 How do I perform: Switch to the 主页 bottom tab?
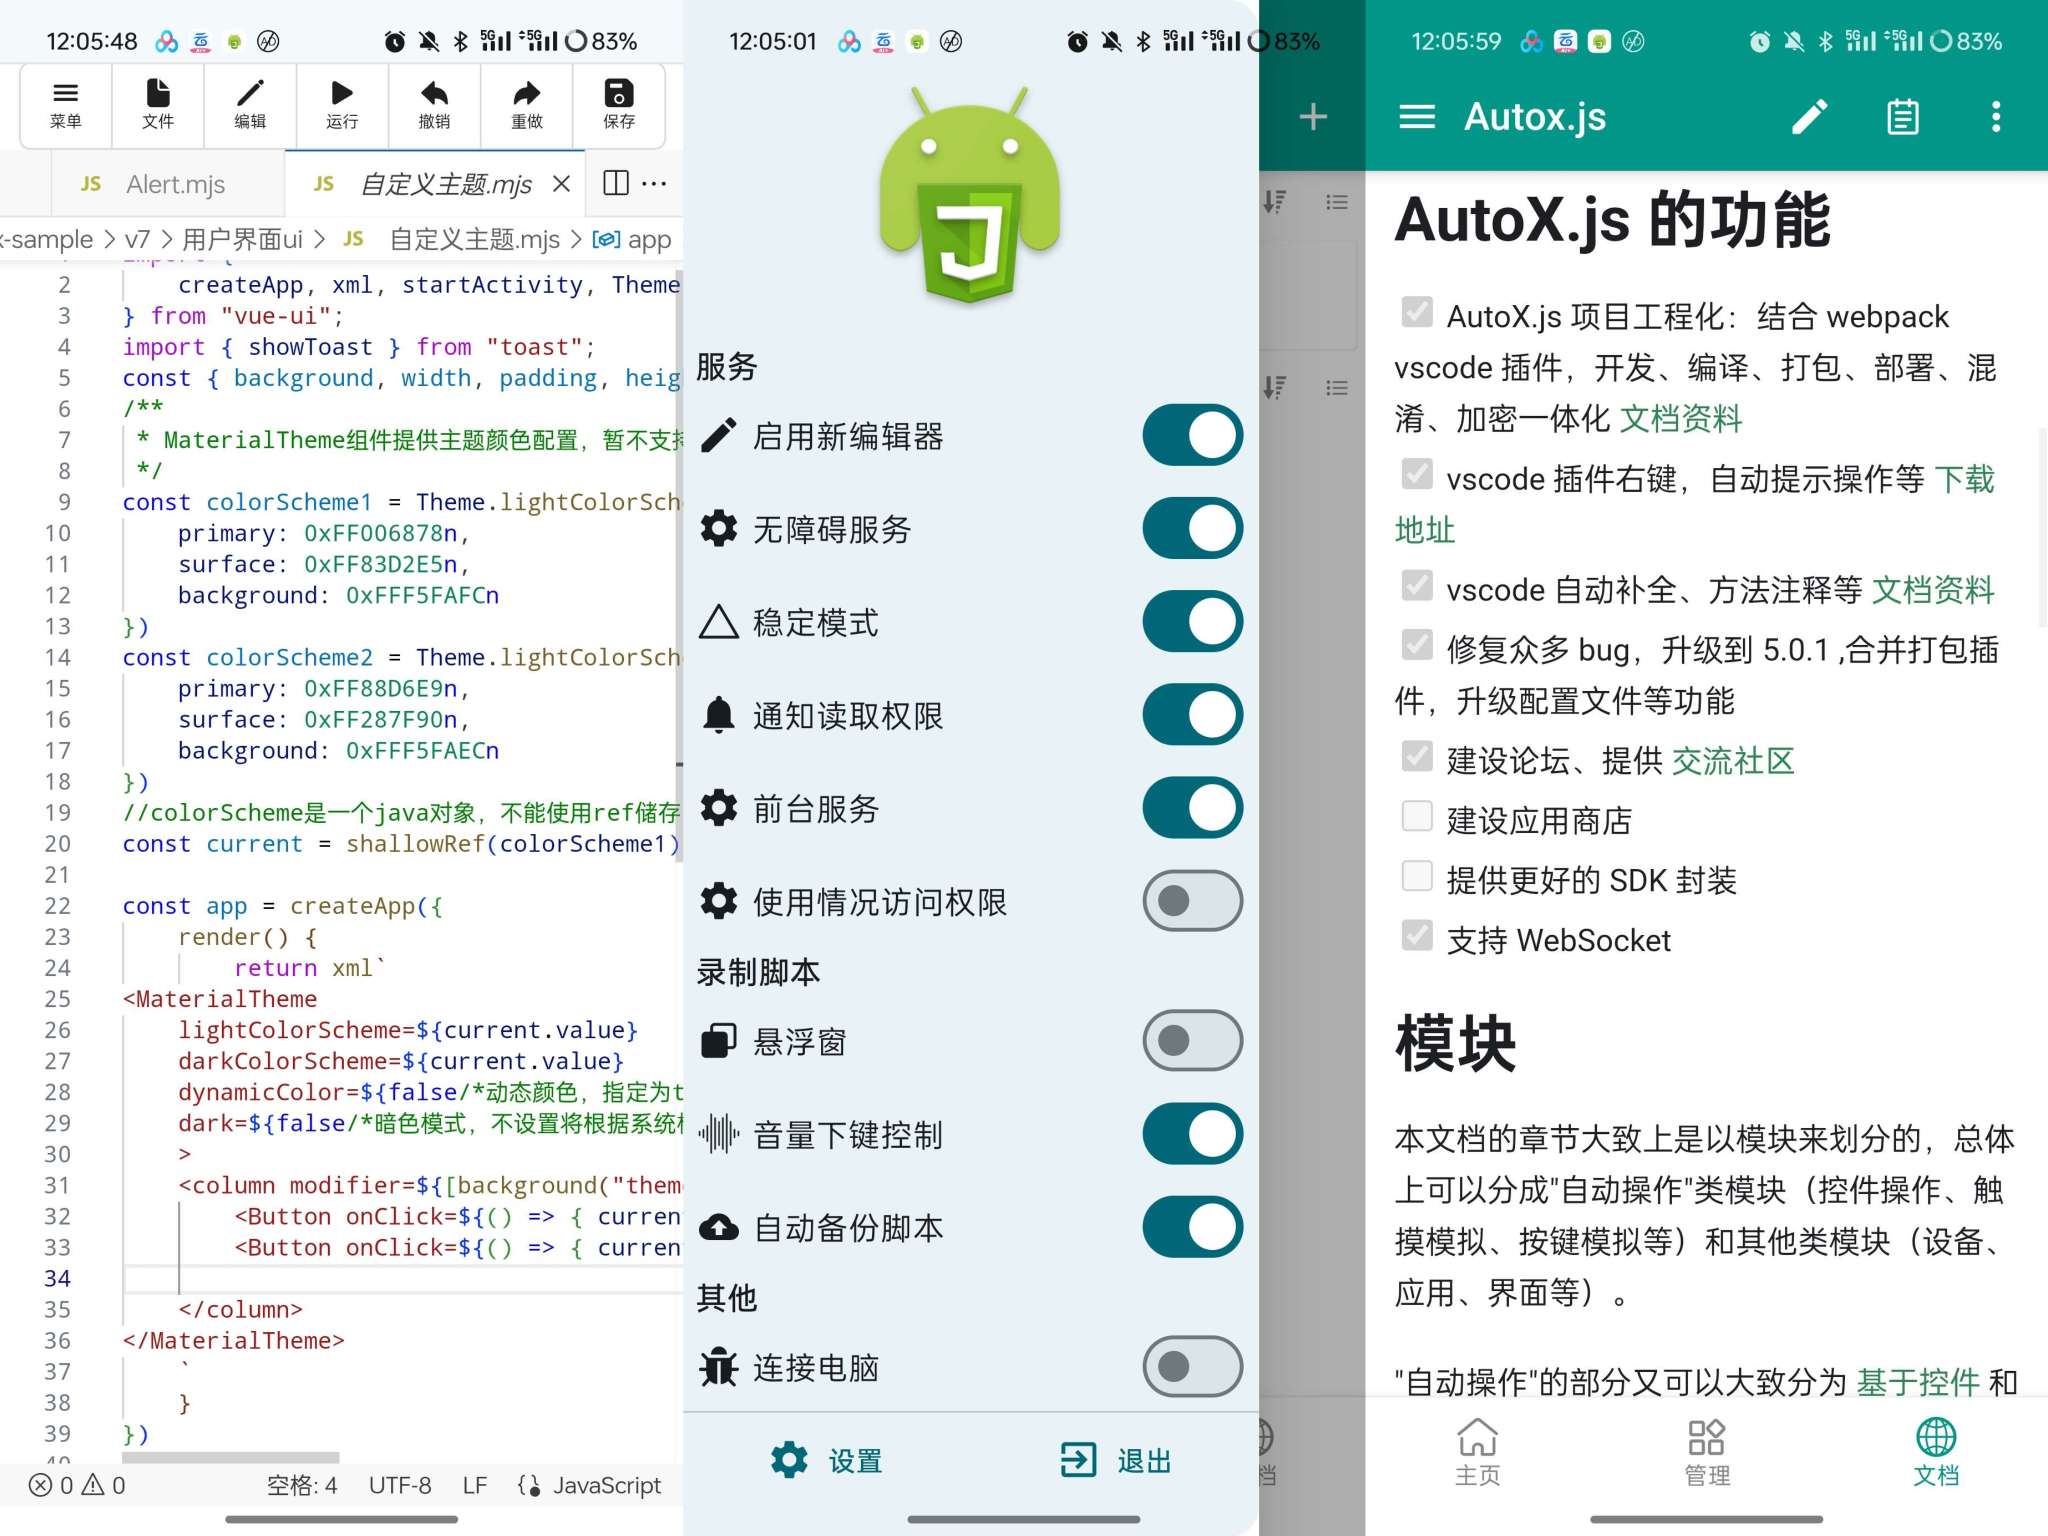1477,1452
